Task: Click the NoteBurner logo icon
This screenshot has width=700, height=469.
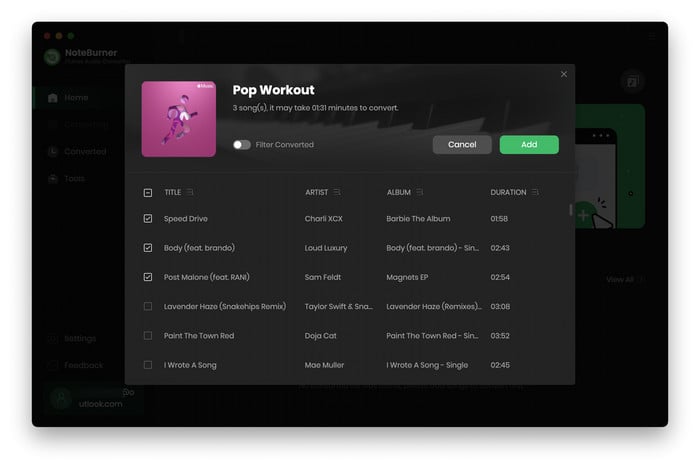Action: [52, 57]
